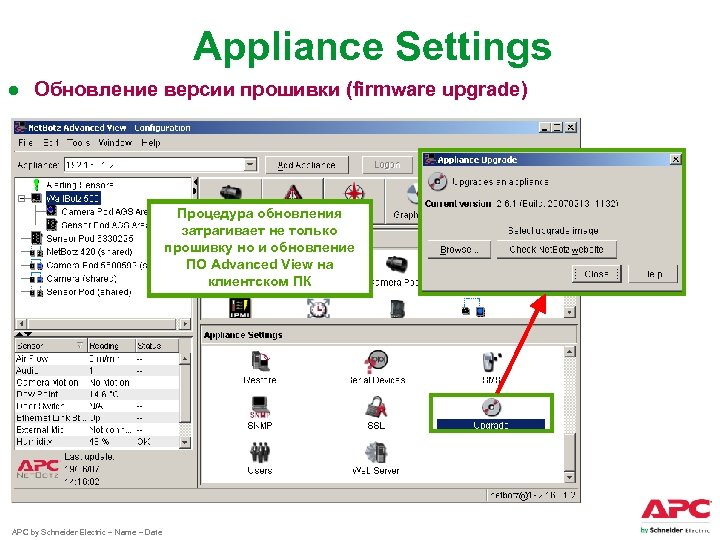The width and height of the screenshot is (720, 540).
Task: Click Browse in Appliance Upgrade dialog
Action: [x=459, y=250]
